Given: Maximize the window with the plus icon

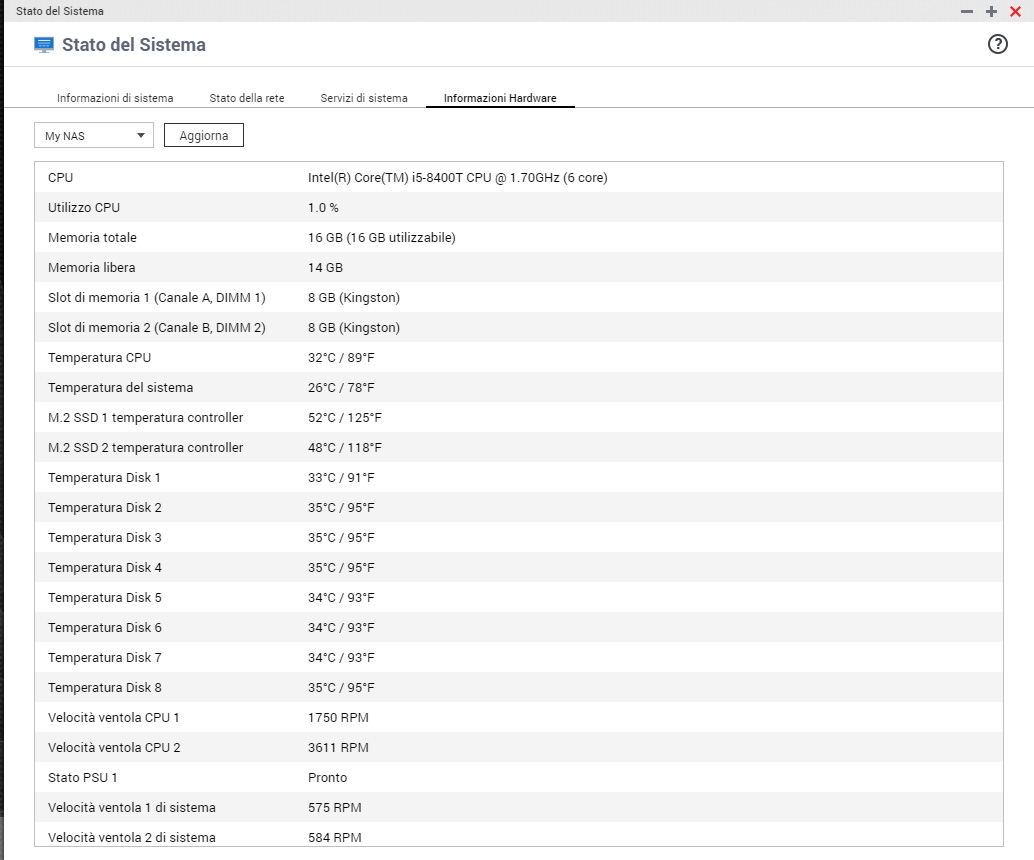Looking at the screenshot, I should 991,11.
